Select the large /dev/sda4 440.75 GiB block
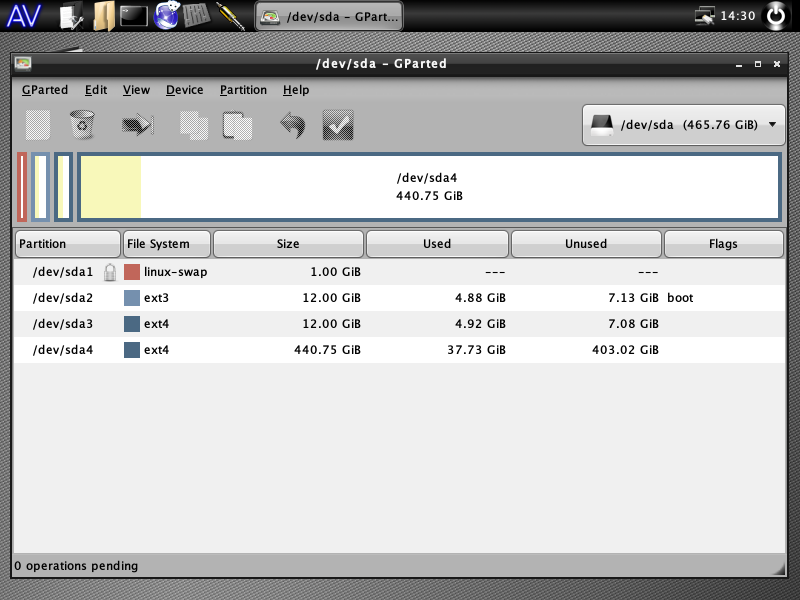800x600 pixels. coord(429,187)
